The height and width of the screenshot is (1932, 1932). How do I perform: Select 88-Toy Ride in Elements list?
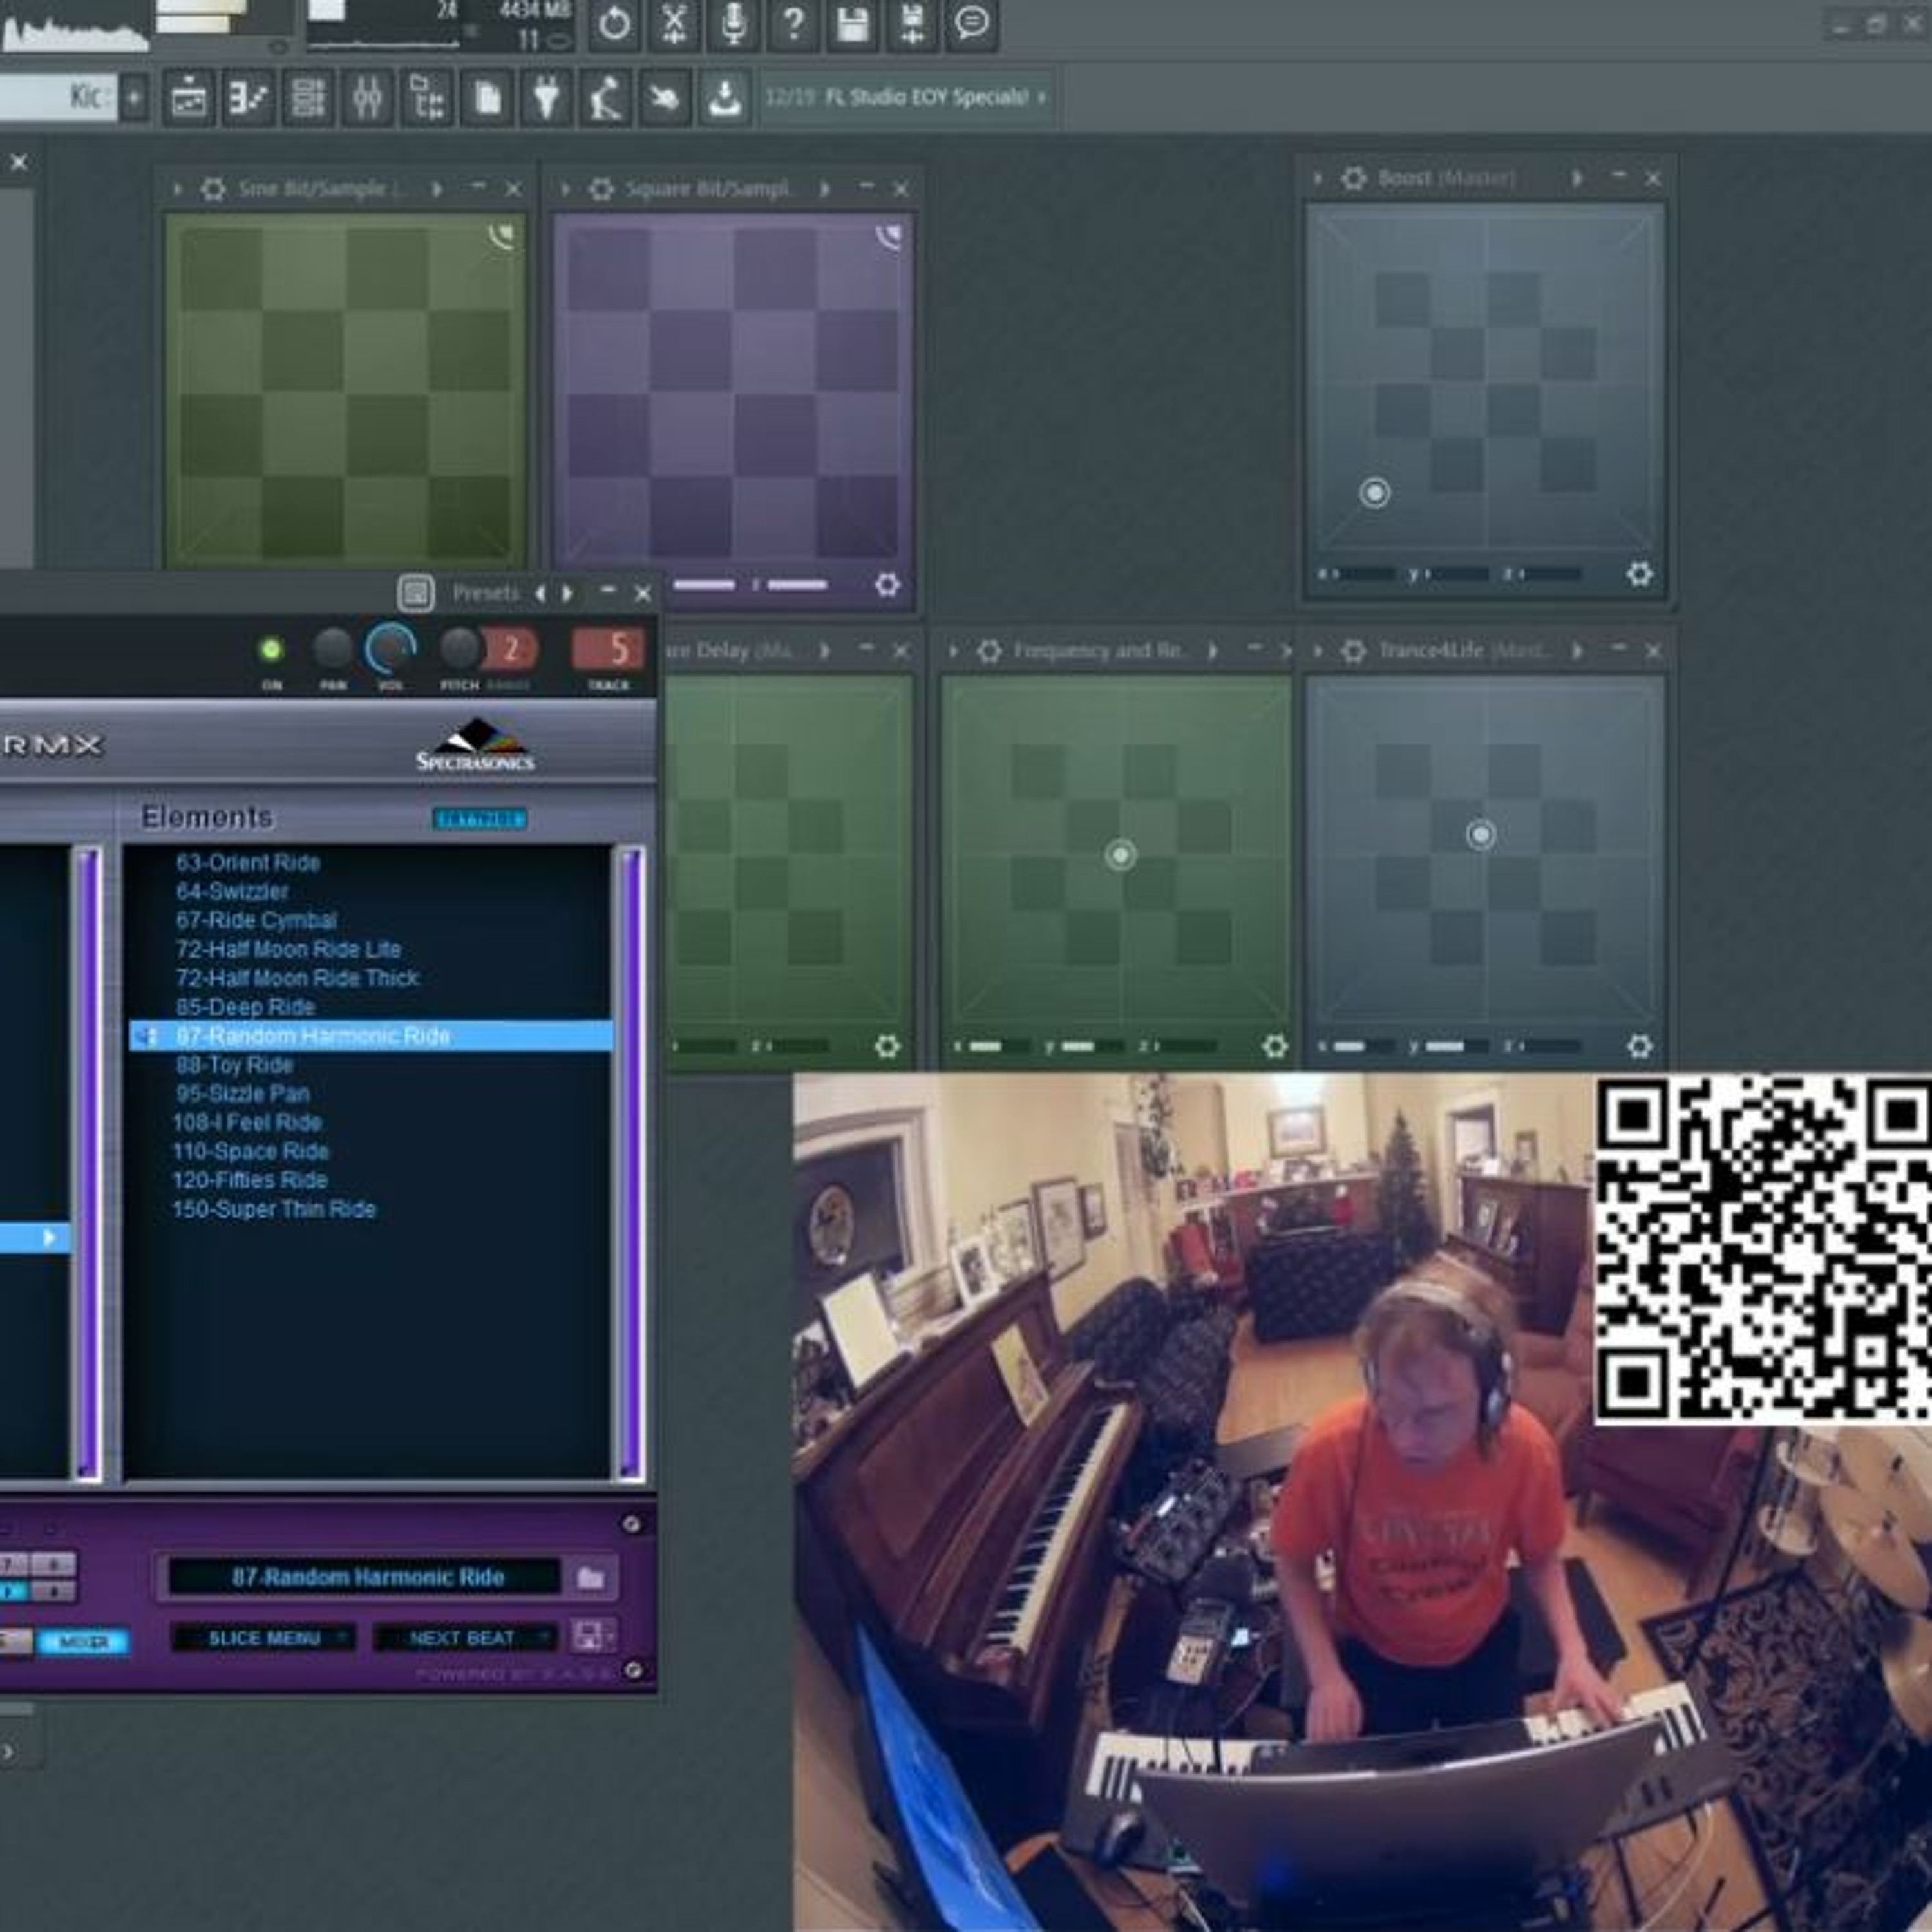click(234, 1065)
